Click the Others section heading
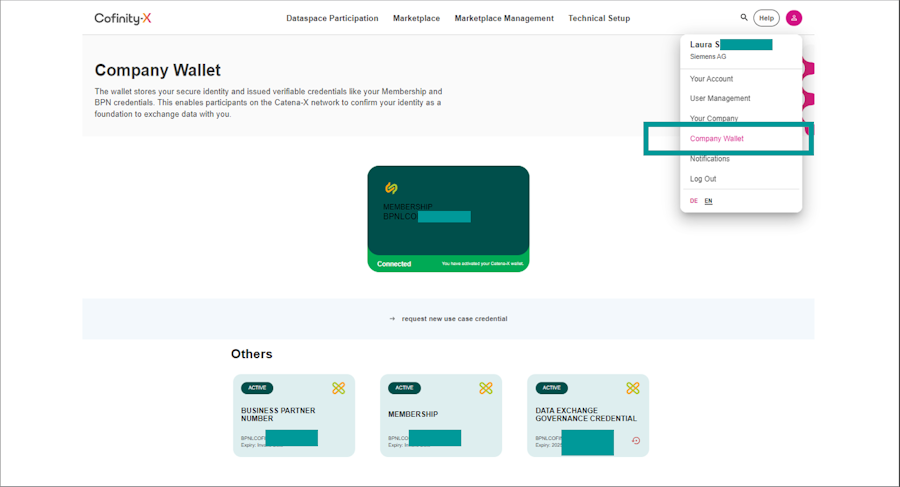The height and width of the screenshot is (487, 900). pyautogui.click(x=251, y=354)
